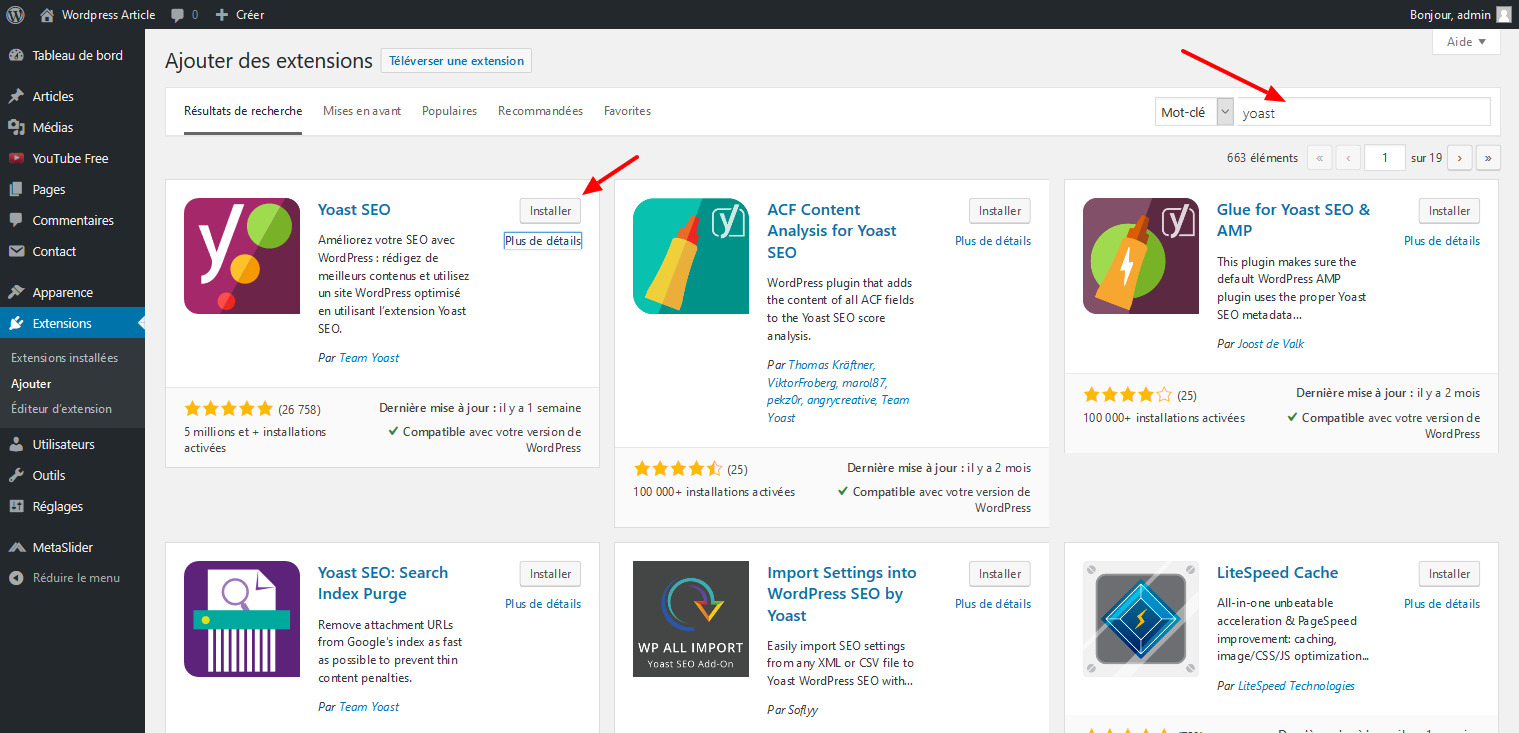
Task: Open the Contact envelope icon
Action: click(16, 251)
